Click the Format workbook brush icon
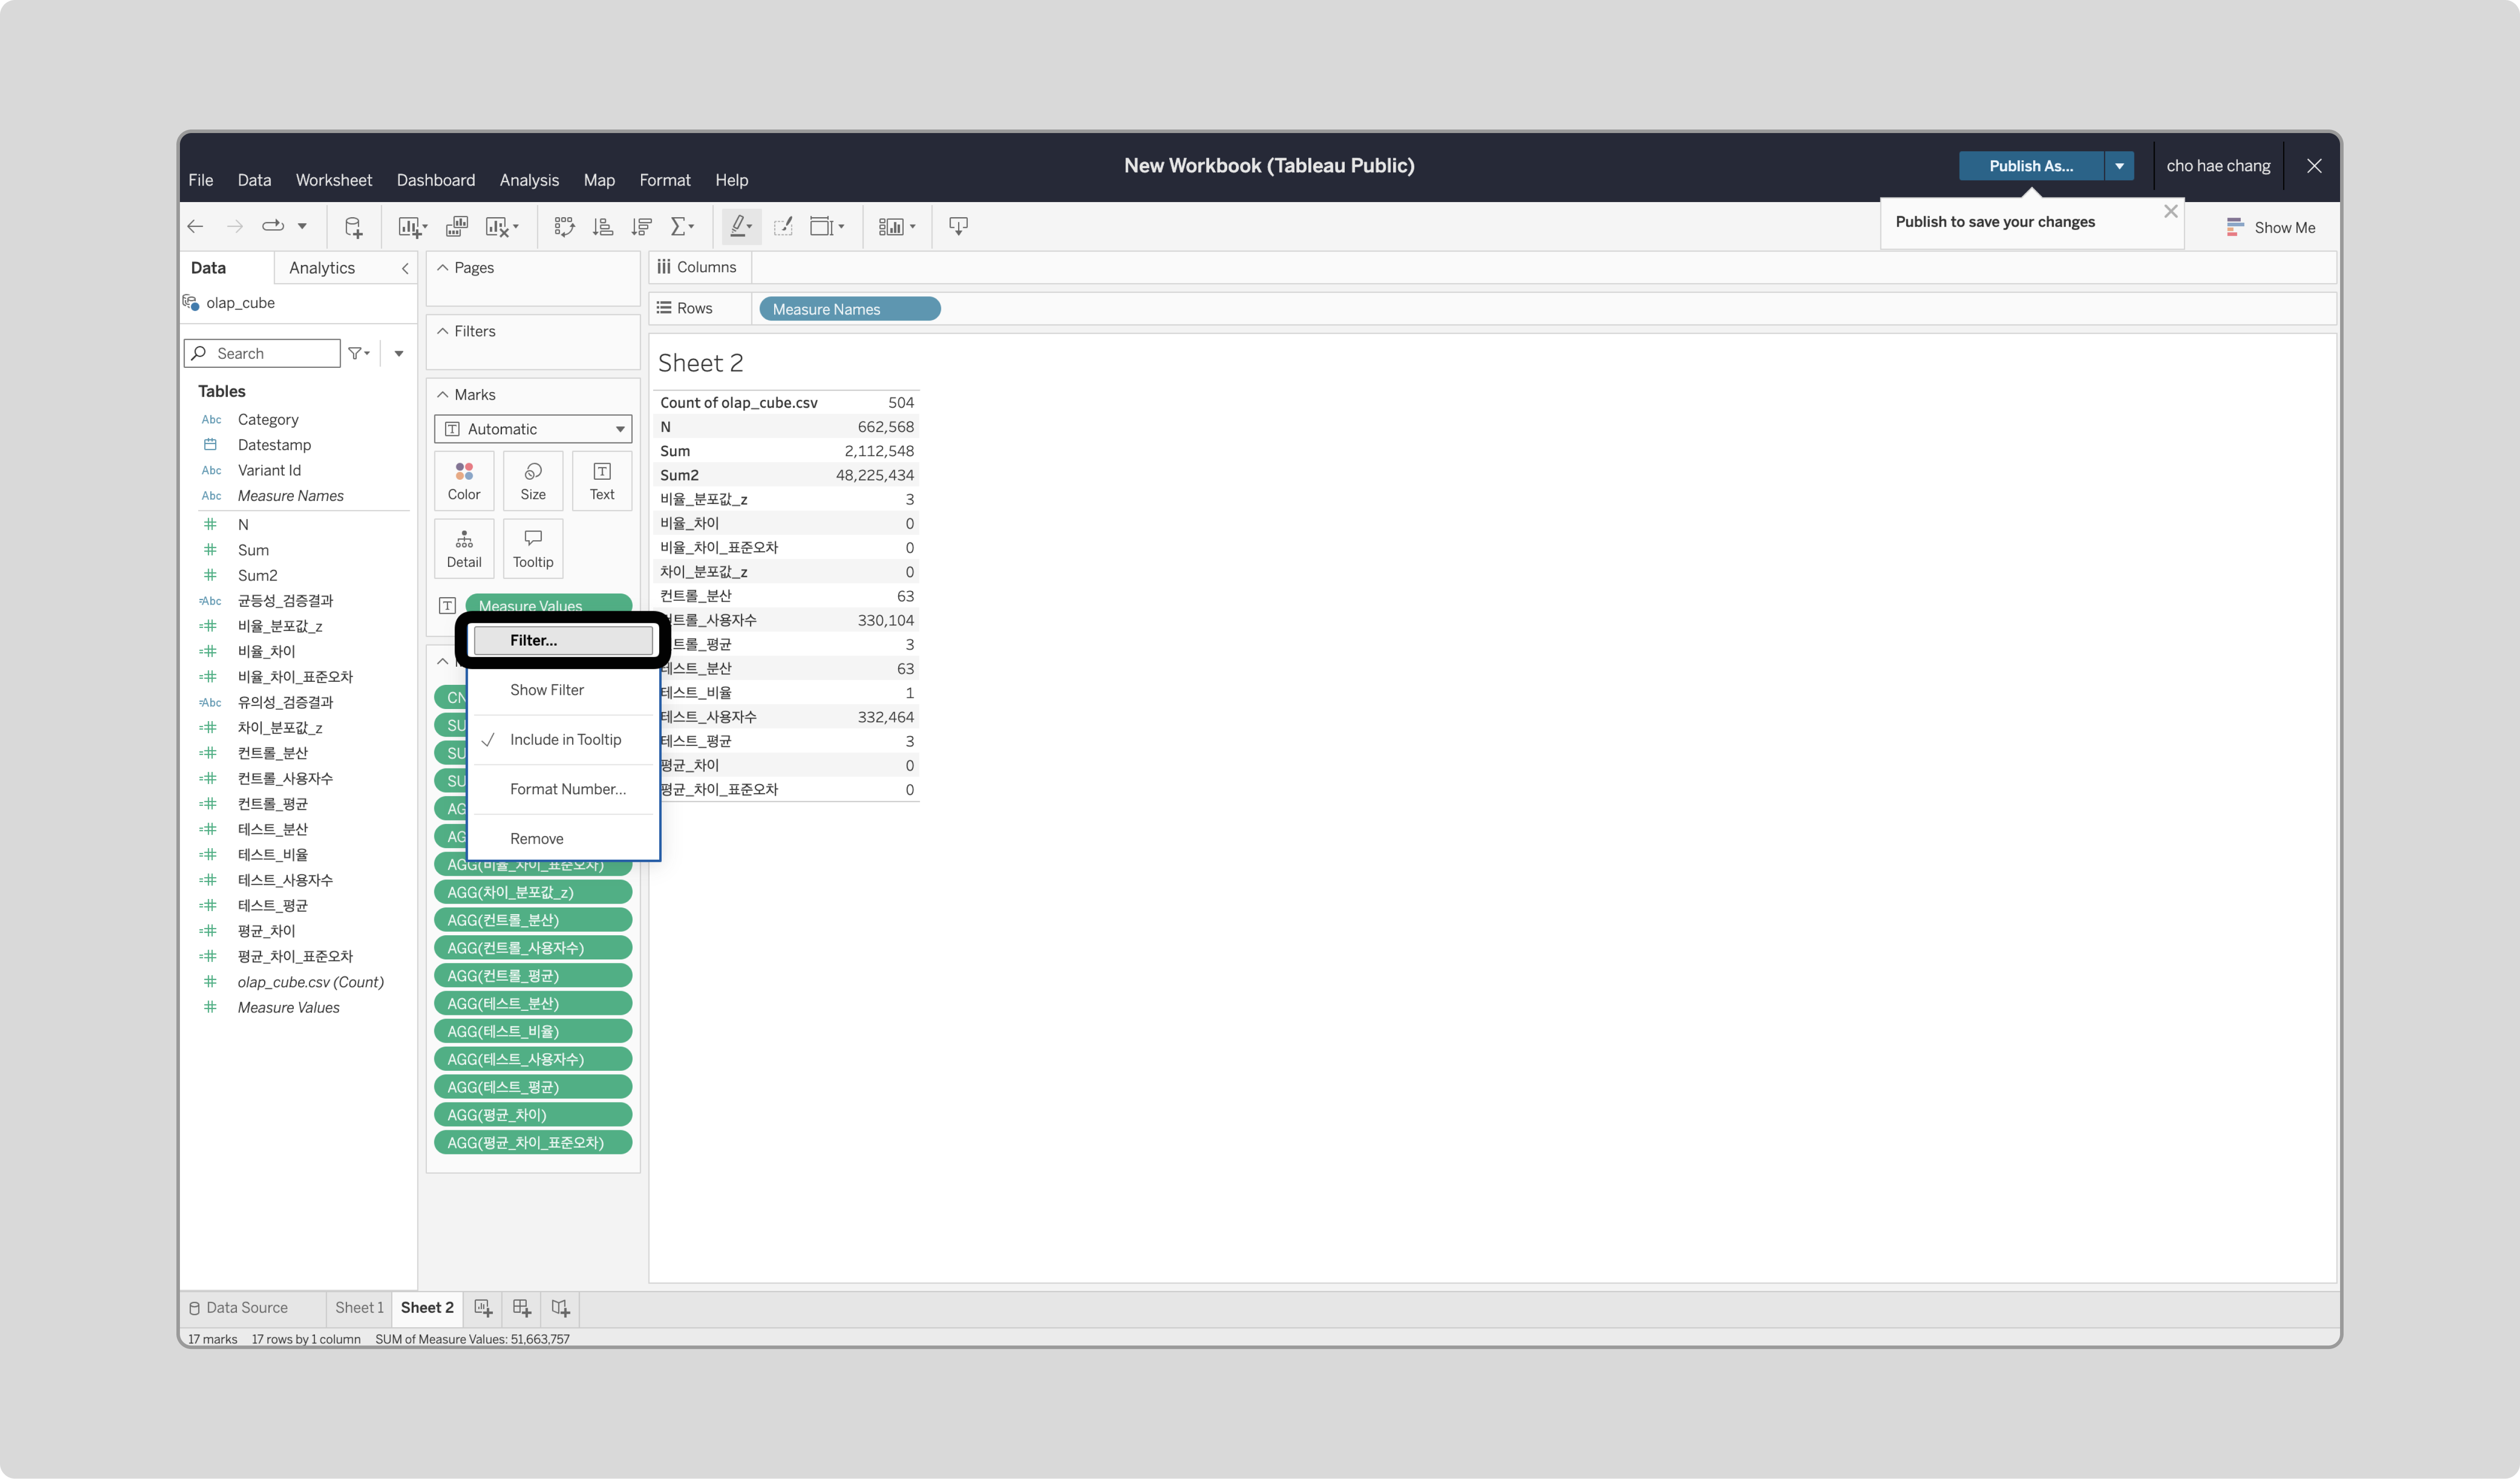Image resolution: width=2520 pixels, height=1479 pixels. click(784, 227)
